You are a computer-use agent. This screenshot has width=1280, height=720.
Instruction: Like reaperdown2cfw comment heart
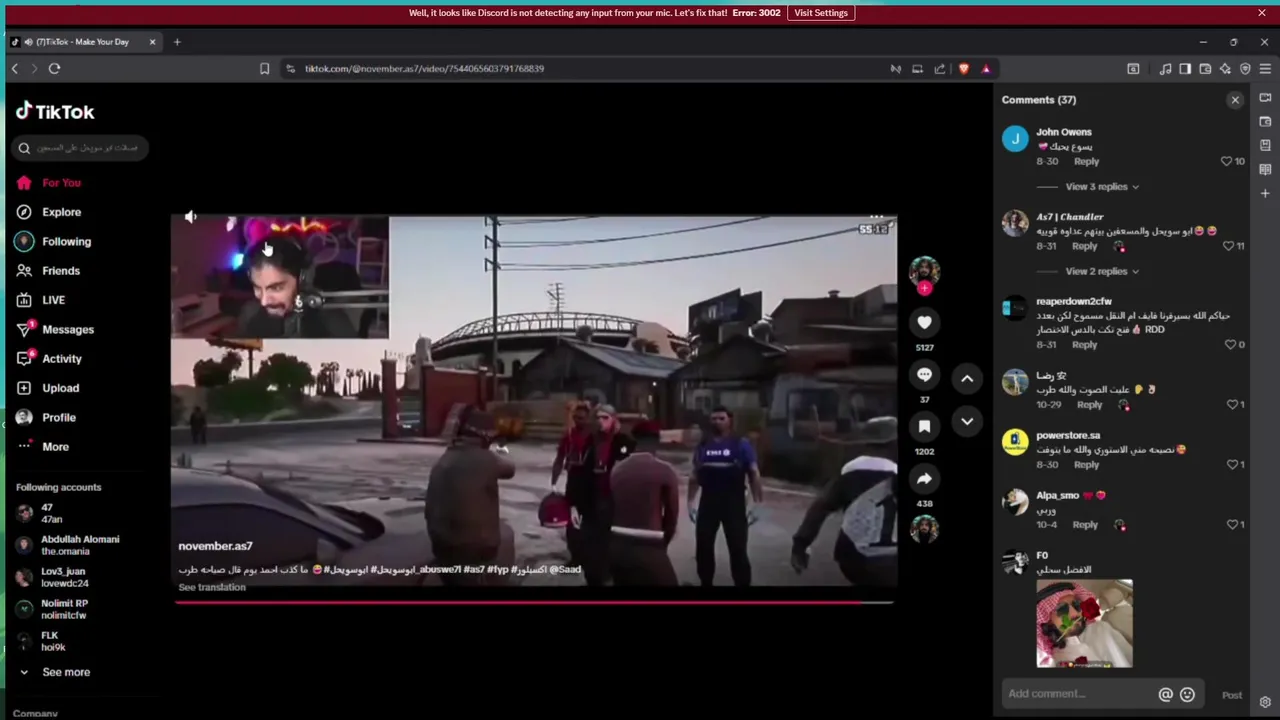click(x=1230, y=345)
